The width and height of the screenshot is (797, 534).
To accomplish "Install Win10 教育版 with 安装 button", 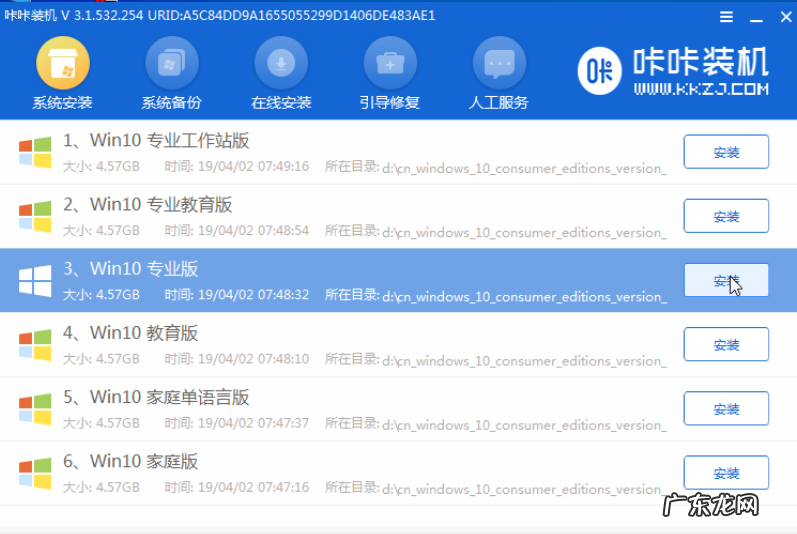I will tap(726, 344).
